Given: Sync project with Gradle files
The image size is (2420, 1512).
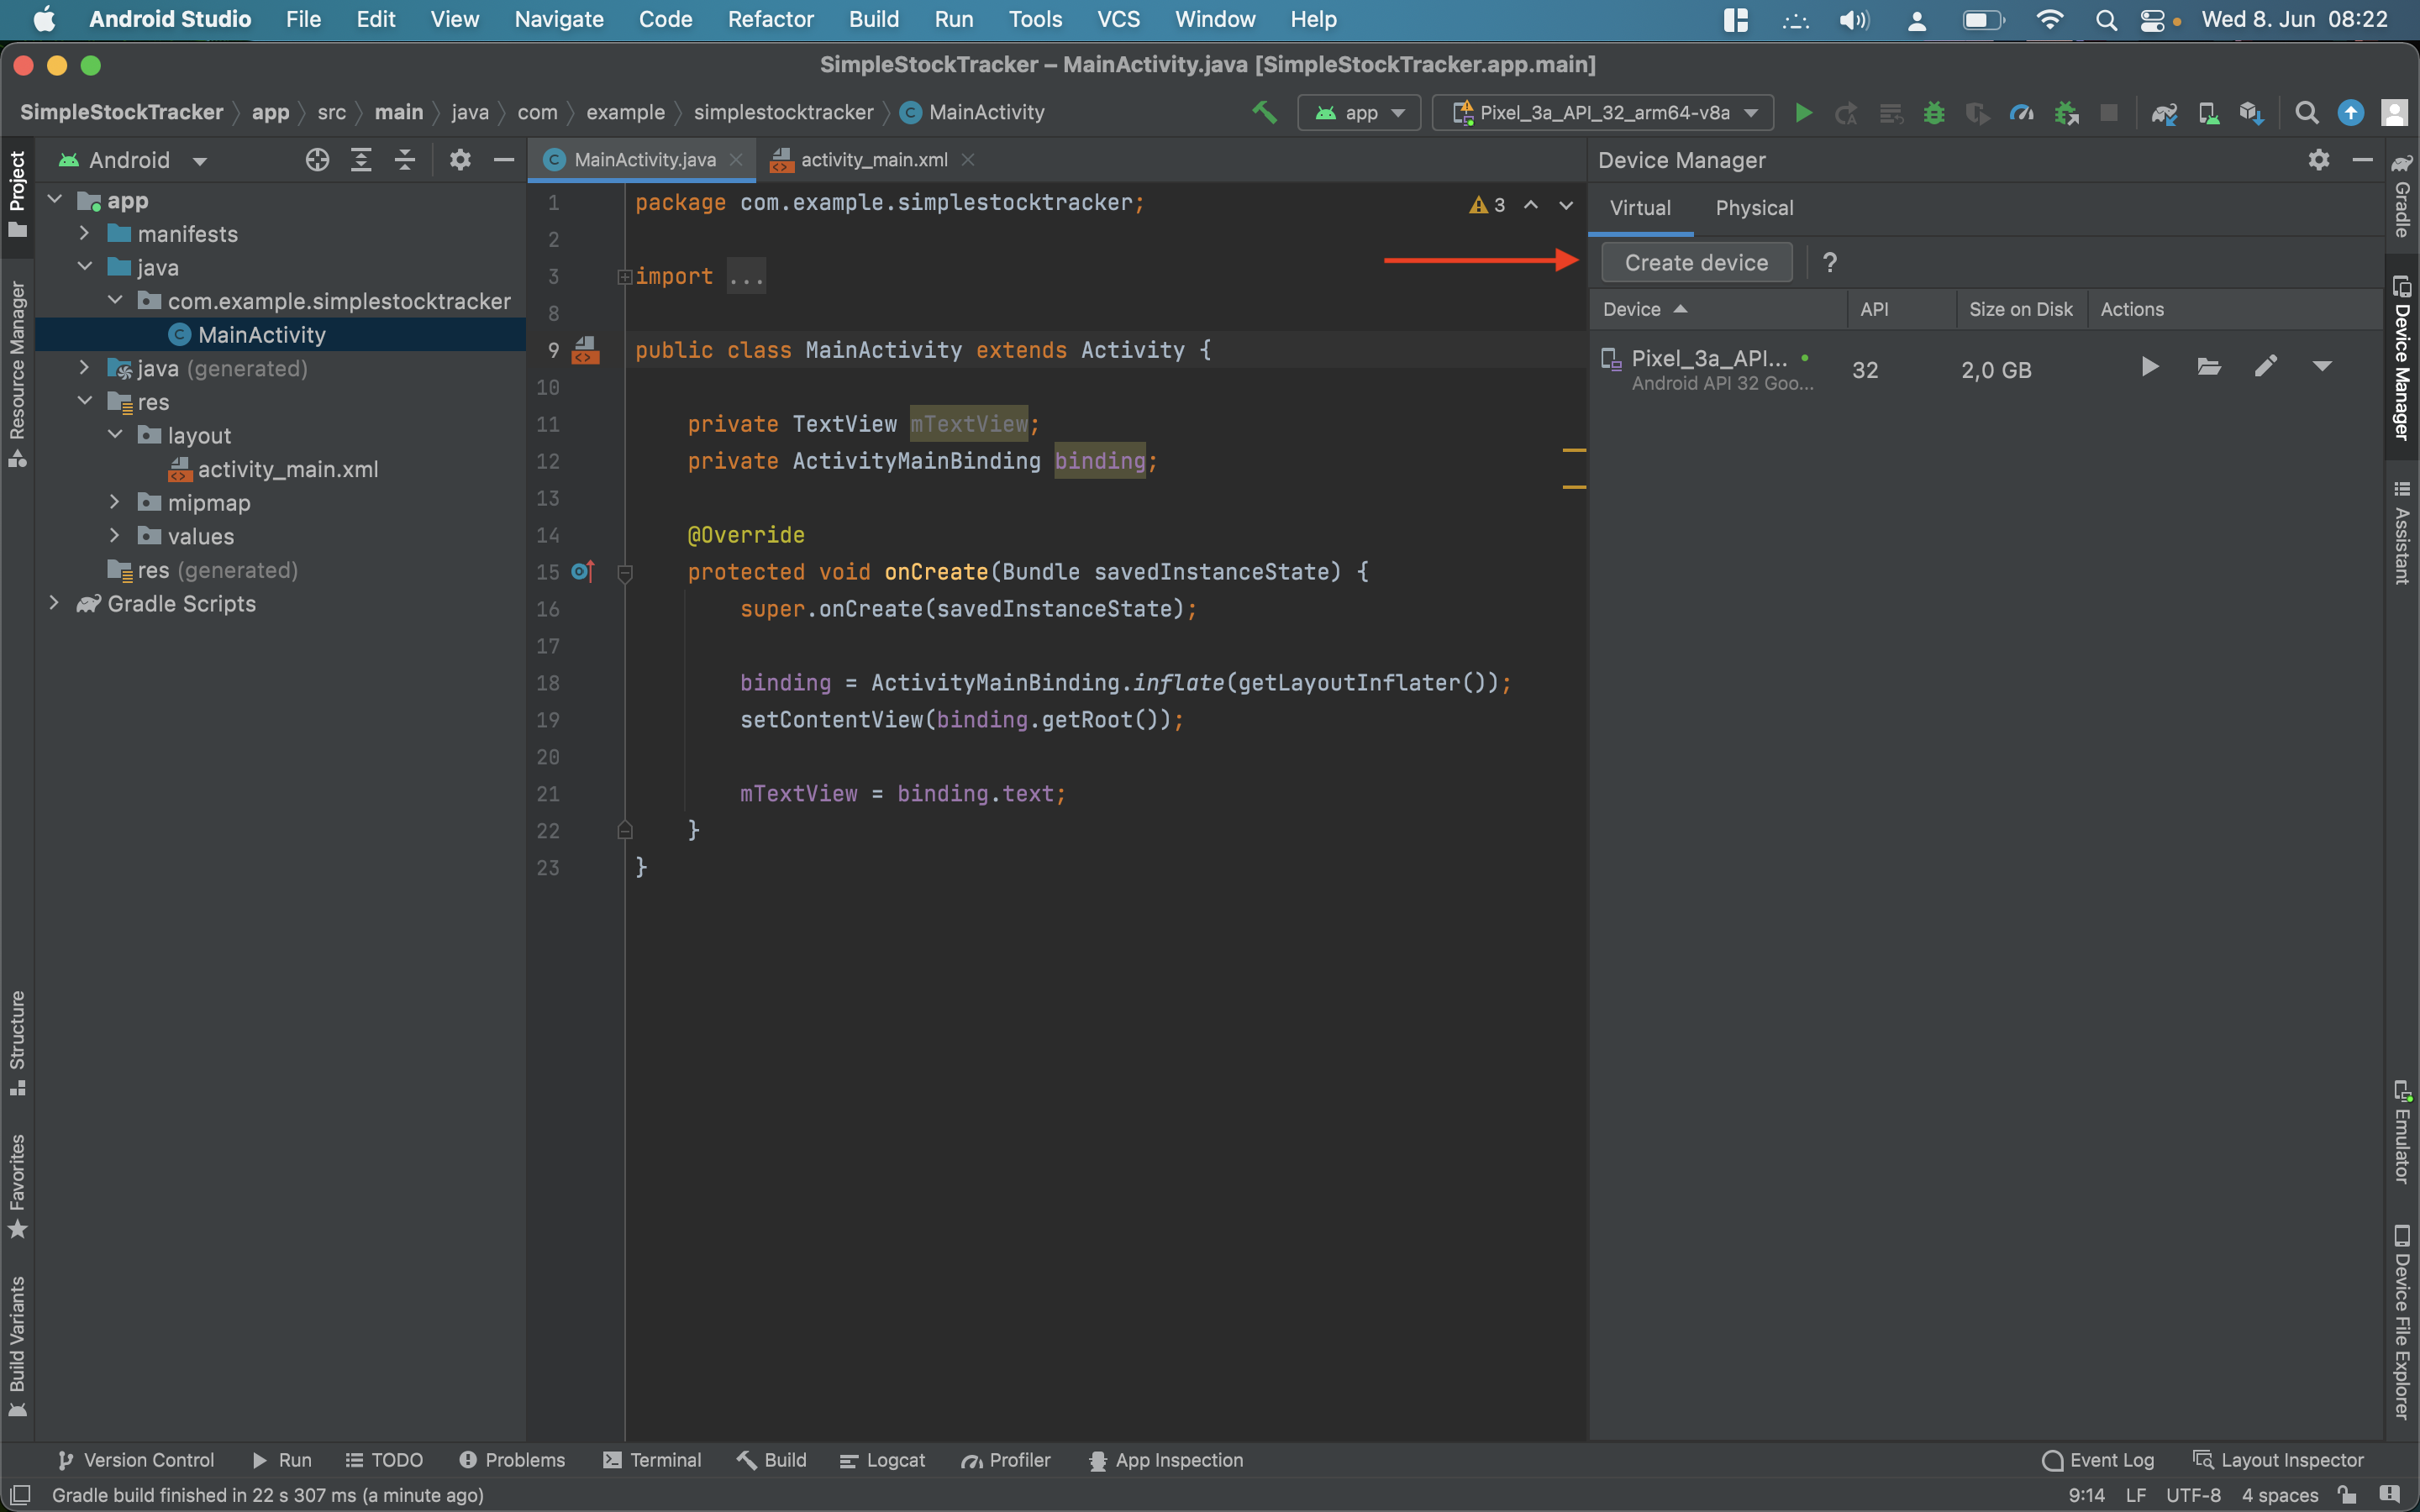Looking at the screenshot, I should tap(2164, 113).
